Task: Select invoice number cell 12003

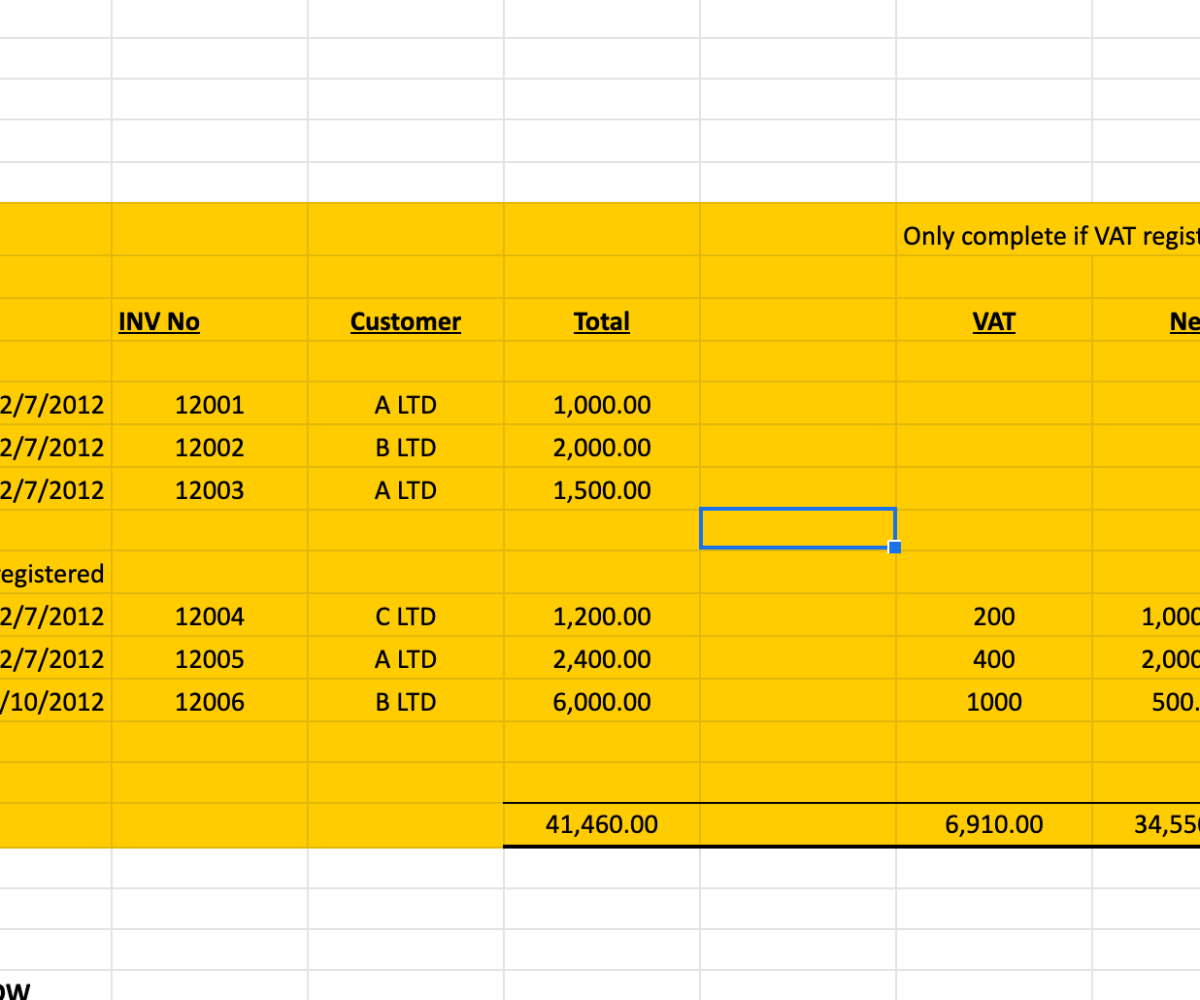Action: 209,490
